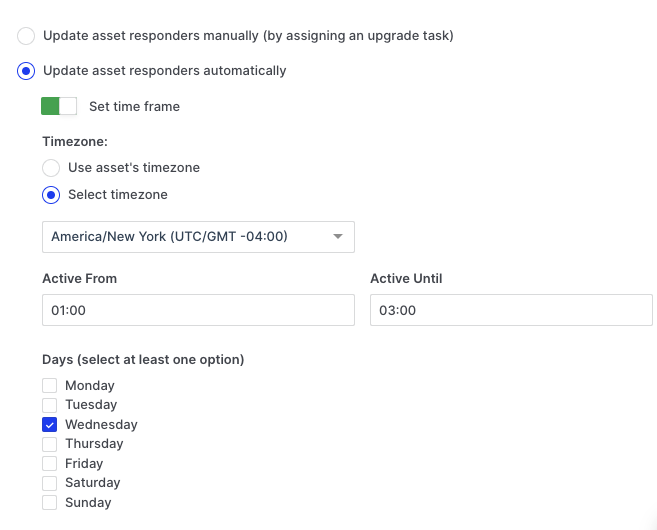Toggle the Set time frame switch

point(59,106)
